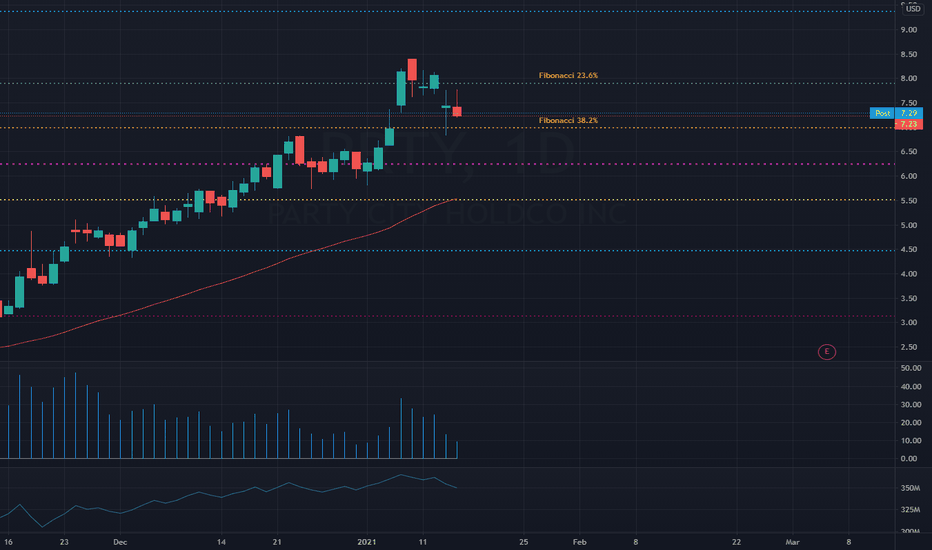Click the 40.00 volume axis label
932x550 pixels.
tap(911, 386)
